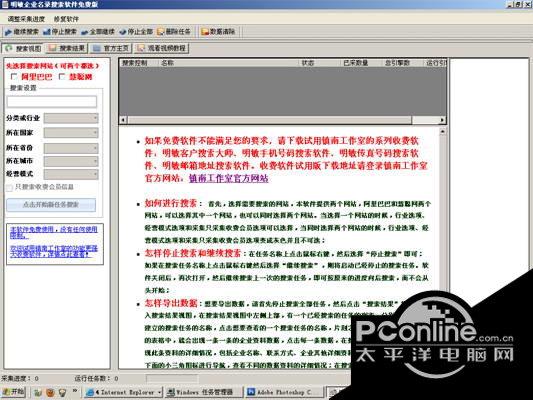
Task: Switch to the 官方主页 (official homepage) tab
Action: pos(111,48)
